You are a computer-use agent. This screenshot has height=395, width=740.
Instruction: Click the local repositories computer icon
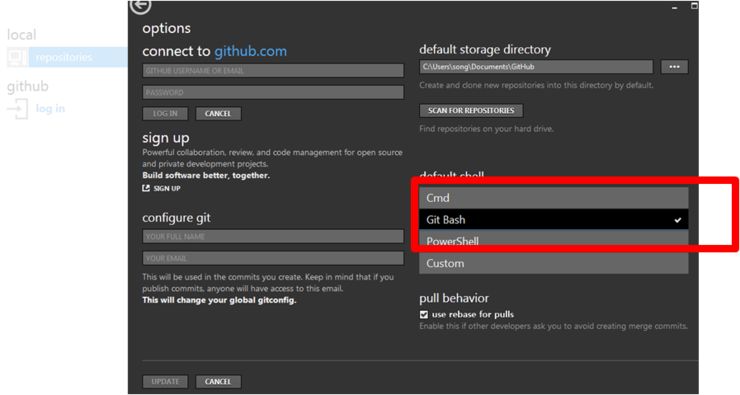coord(17,57)
